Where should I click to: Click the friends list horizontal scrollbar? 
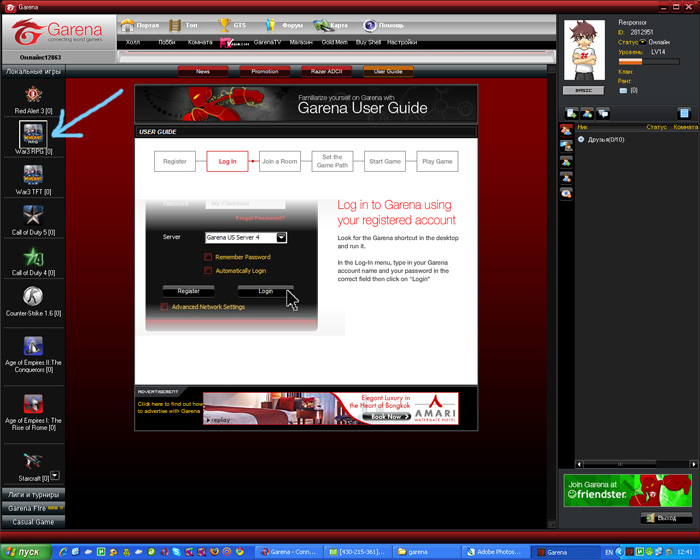637,464
